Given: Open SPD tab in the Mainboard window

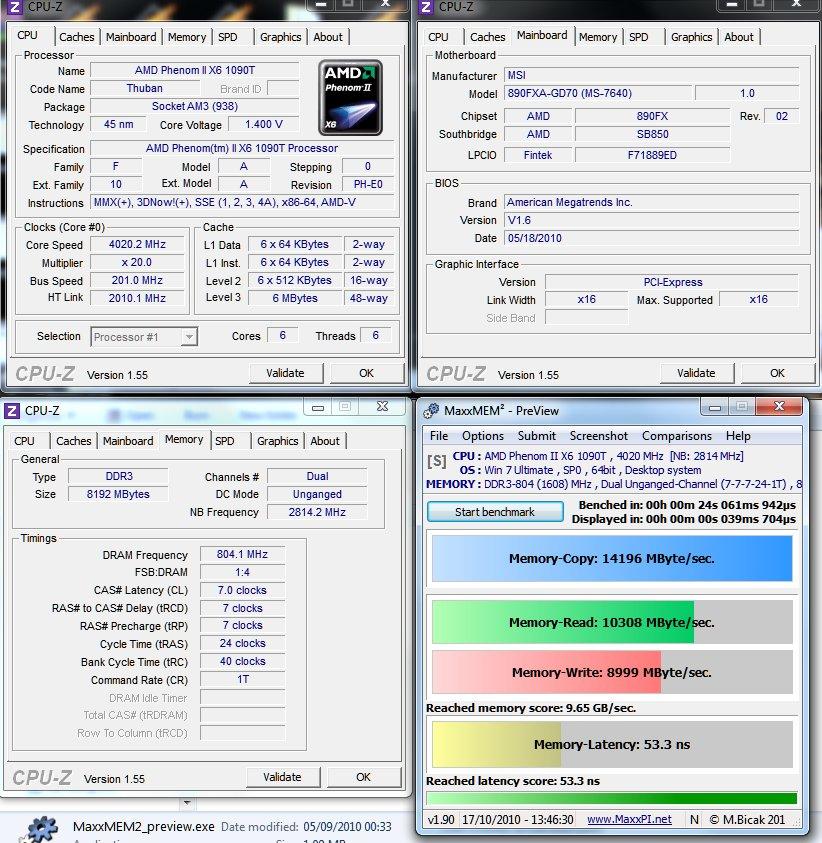Looking at the screenshot, I should click(639, 37).
